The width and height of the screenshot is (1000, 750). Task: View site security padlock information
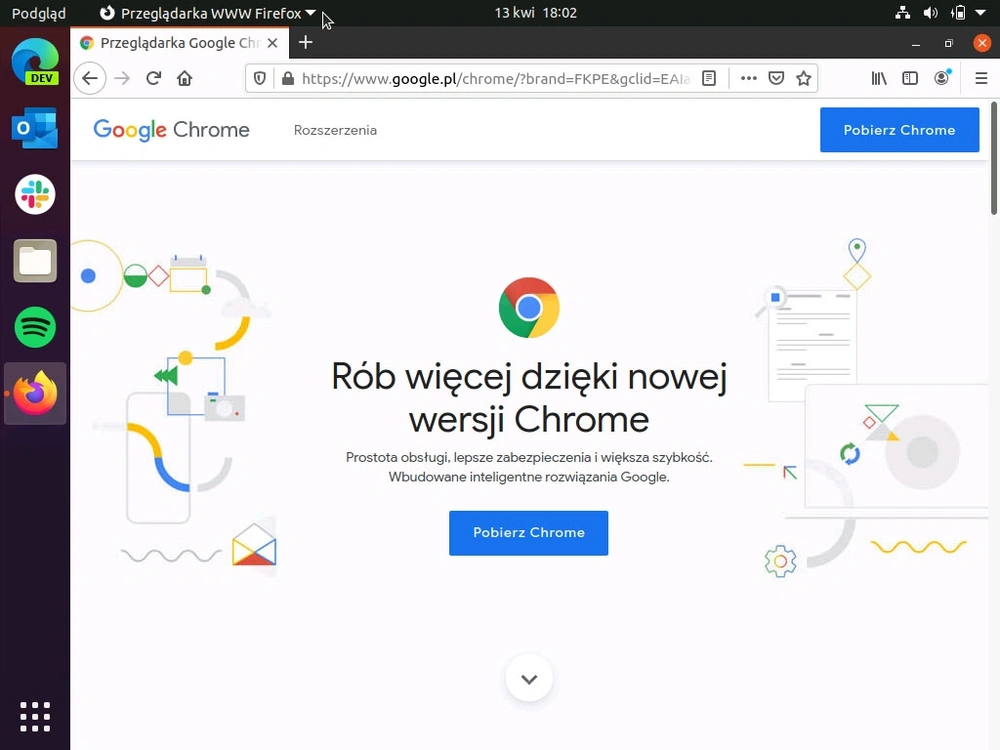pyautogui.click(x=288, y=78)
